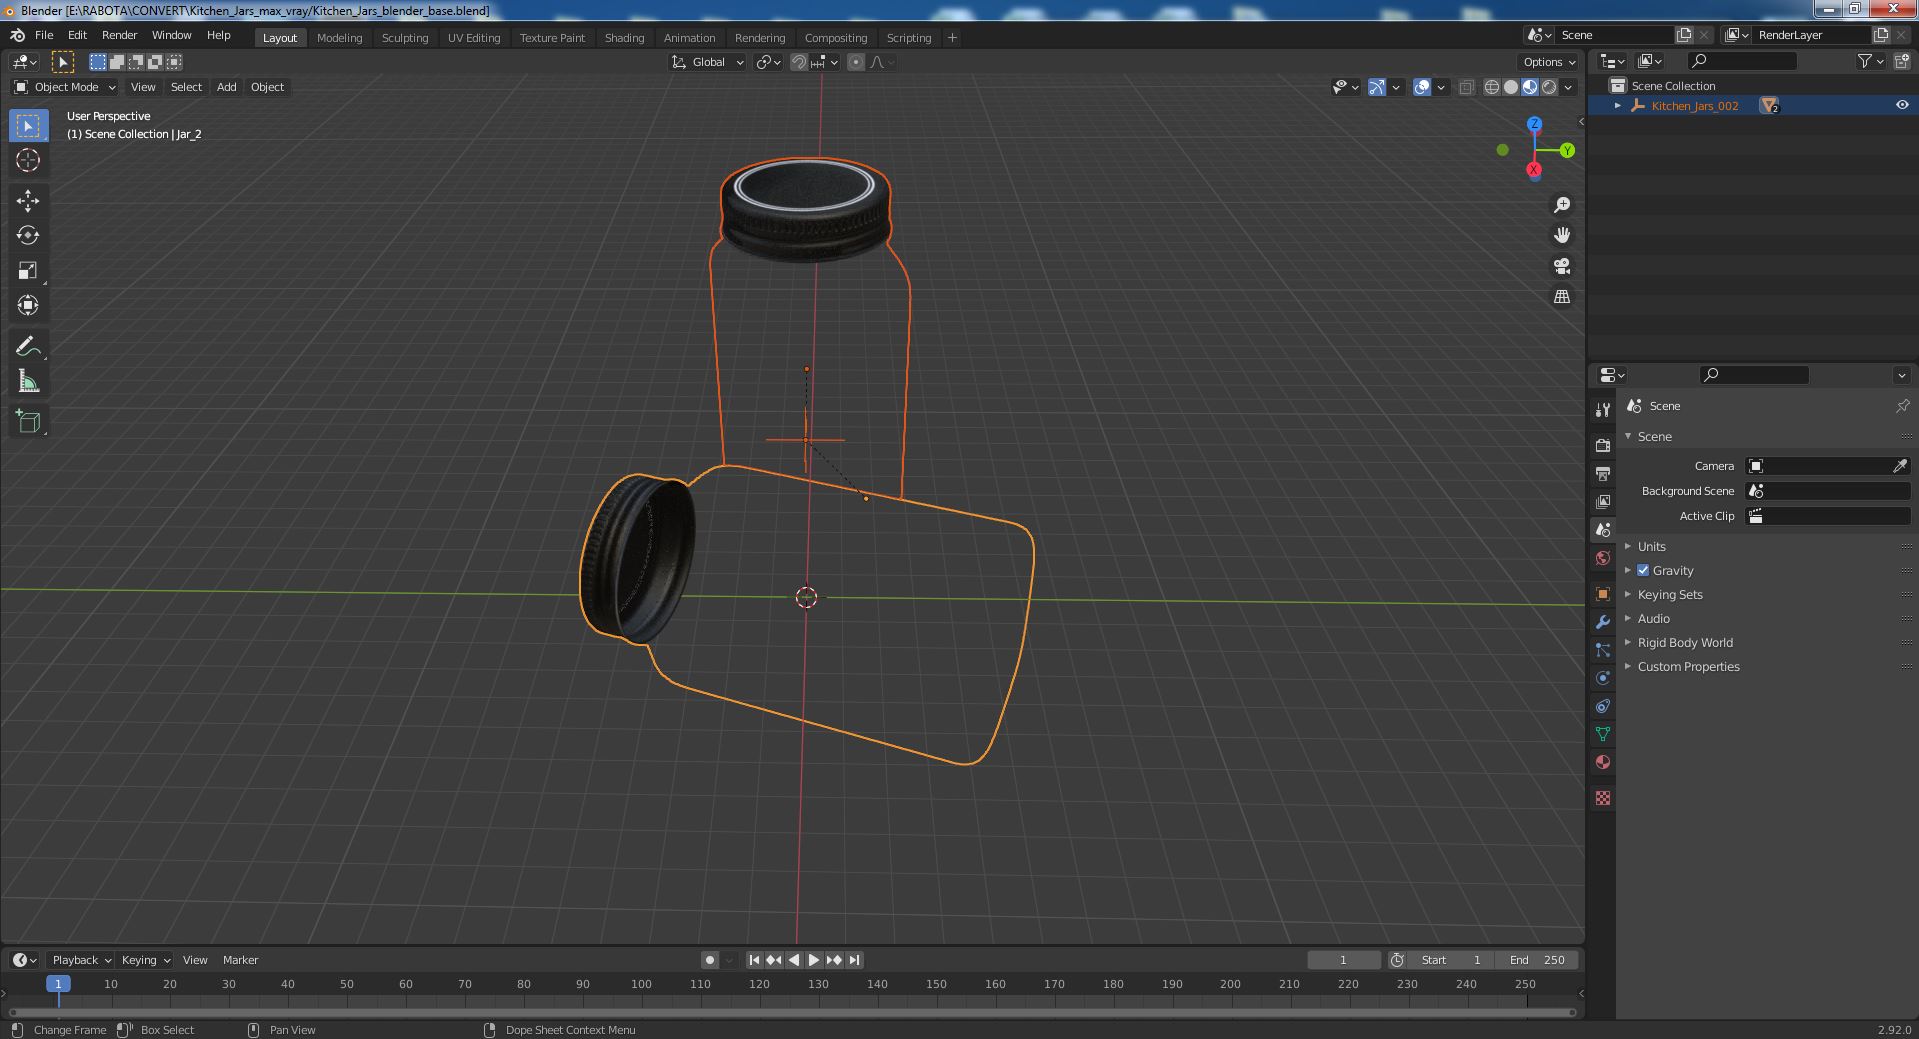1919x1039 pixels.
Task: Toggle the Gravity checkbox
Action: (1643, 570)
